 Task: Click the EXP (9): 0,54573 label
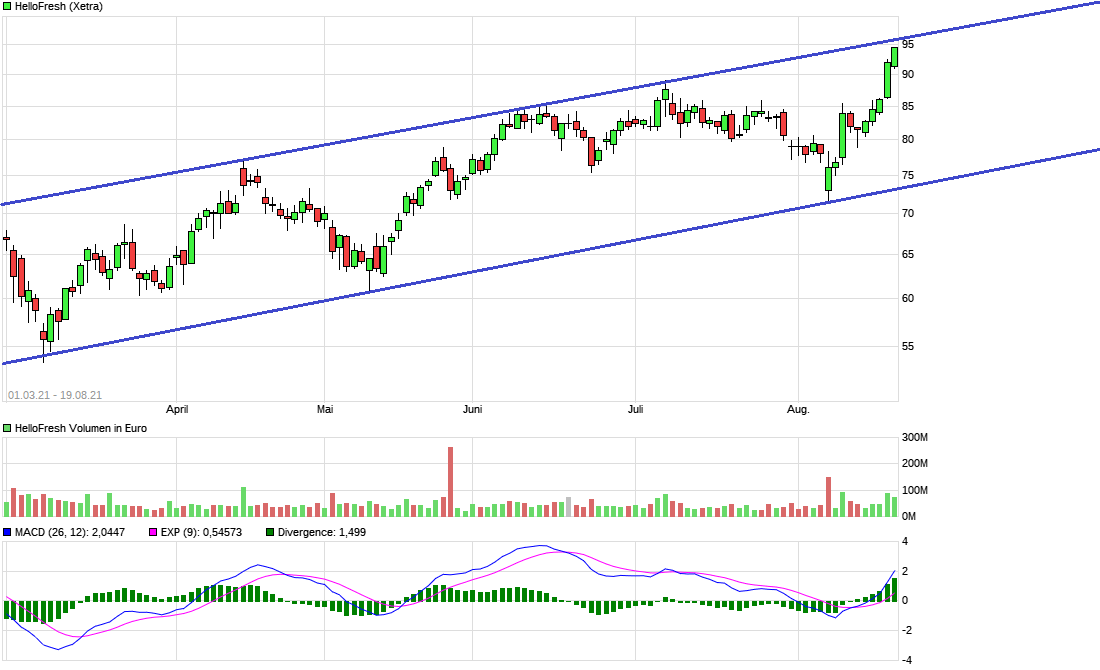201,532
